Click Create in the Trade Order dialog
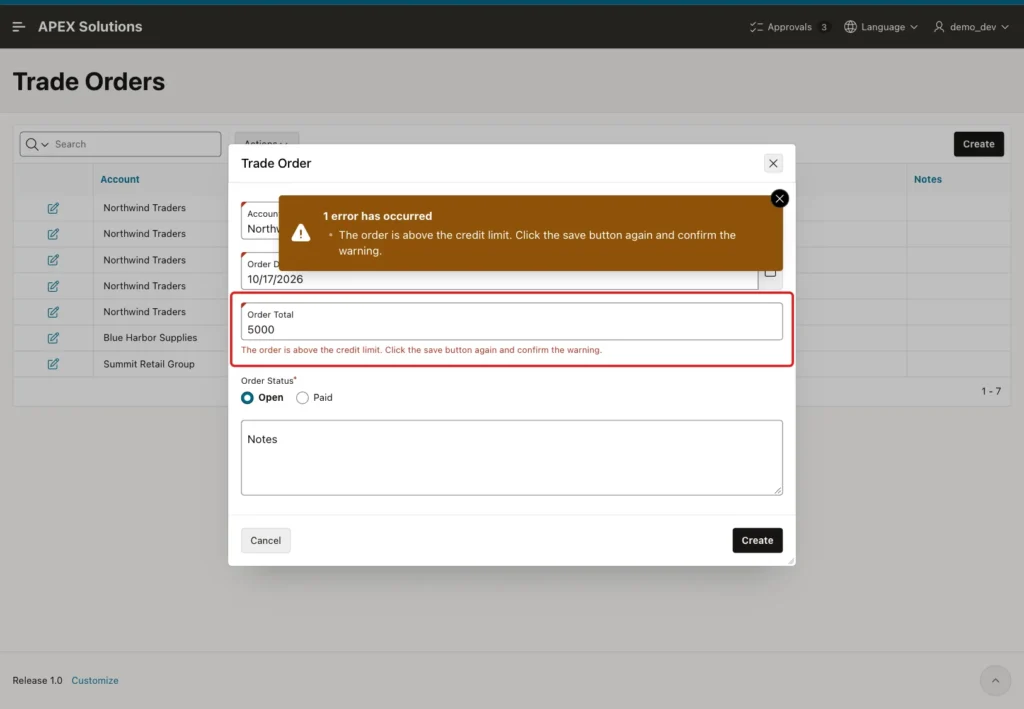Viewport: 1024px width, 709px height. coord(757,541)
